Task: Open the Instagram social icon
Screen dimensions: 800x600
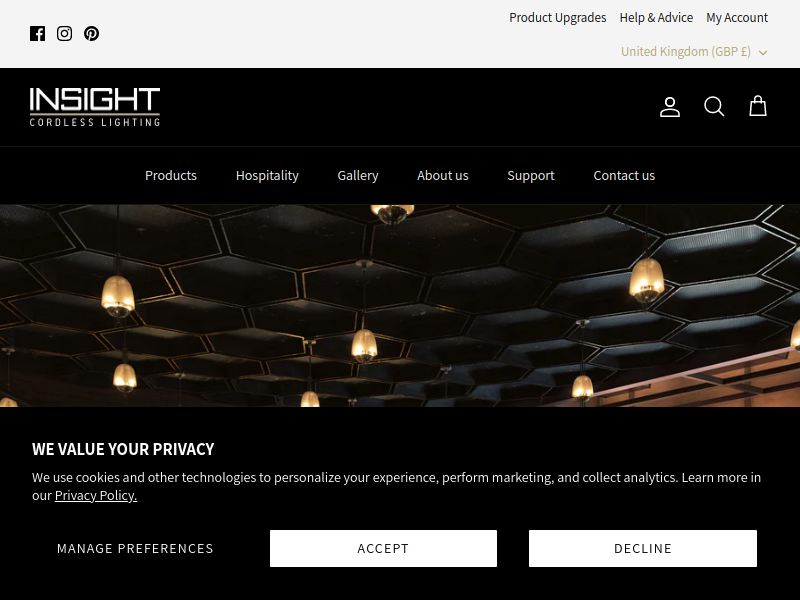Action: click(x=64, y=34)
